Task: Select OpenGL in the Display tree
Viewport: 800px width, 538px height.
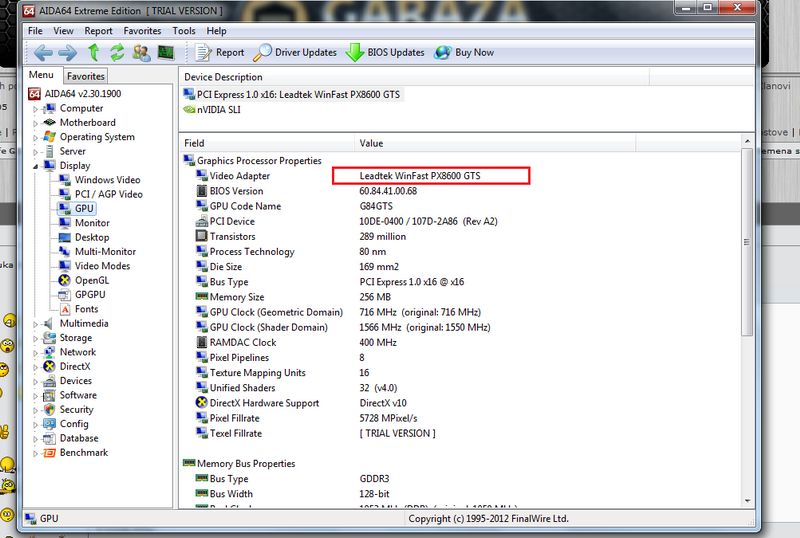Action: [93, 280]
